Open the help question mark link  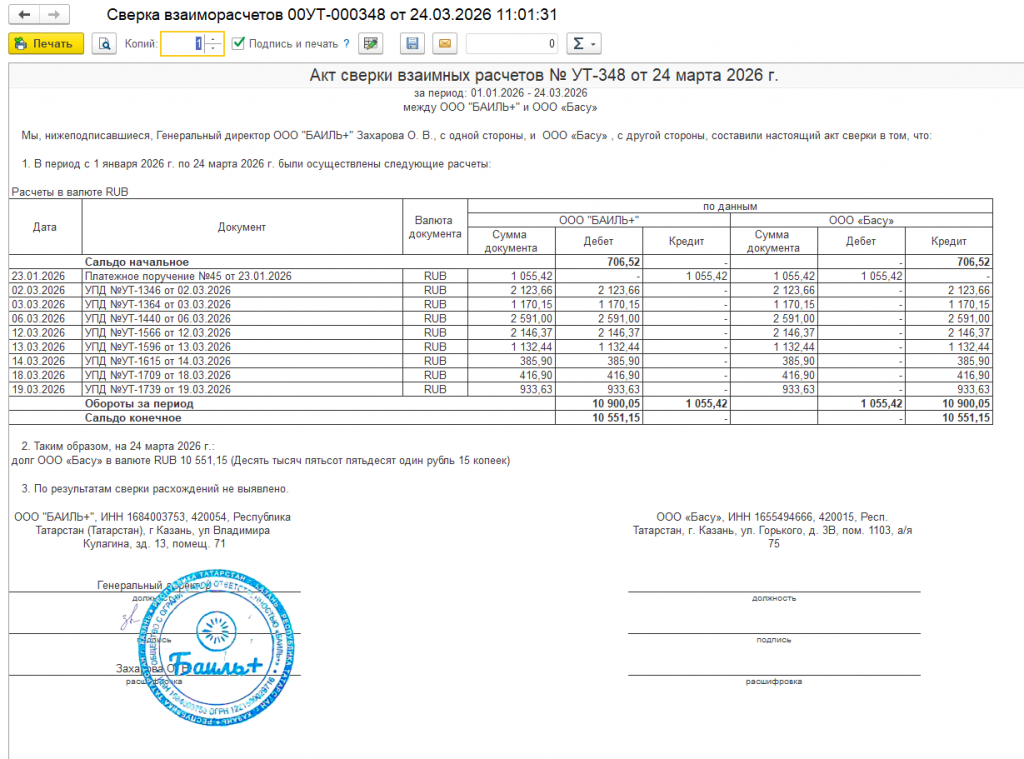(x=346, y=44)
